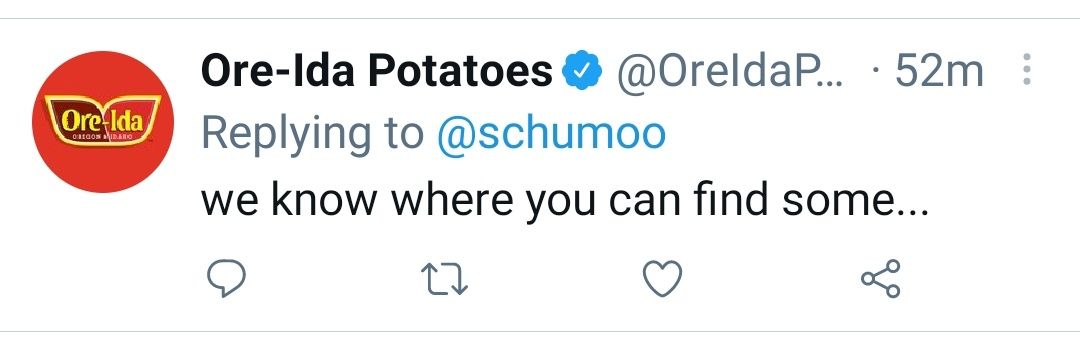Screen dimensions: 1080x360
Task: Tap the 'Oregon & Idaho' text in logo
Action: coord(101,137)
